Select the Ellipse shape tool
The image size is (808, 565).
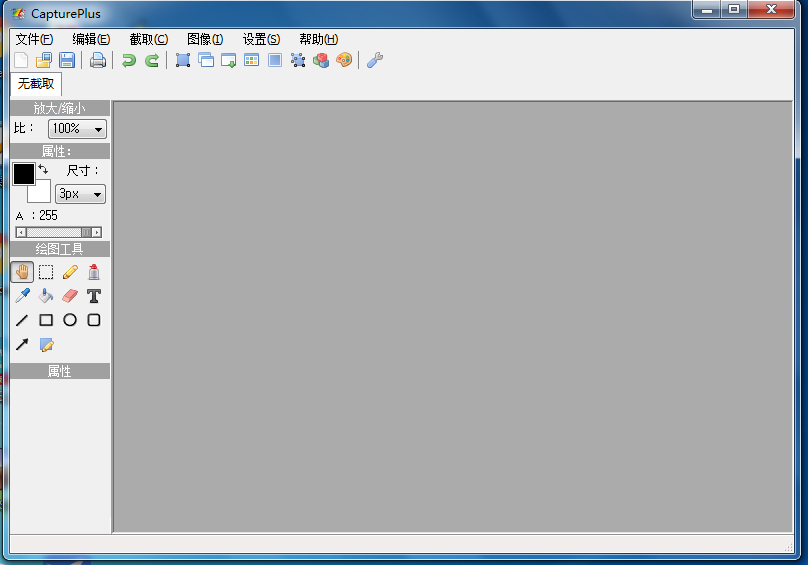click(70, 320)
